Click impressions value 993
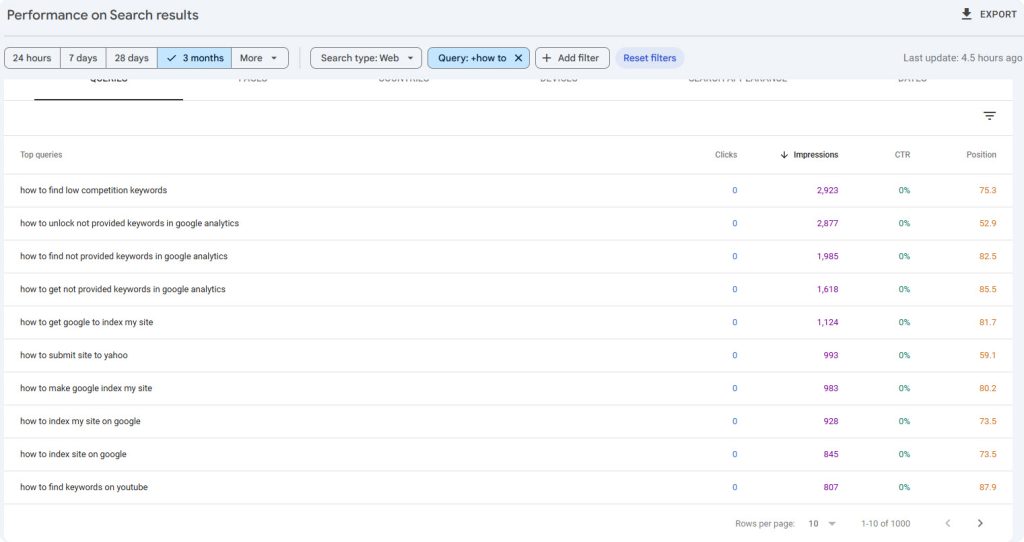The height and width of the screenshot is (542, 1024). tap(831, 355)
